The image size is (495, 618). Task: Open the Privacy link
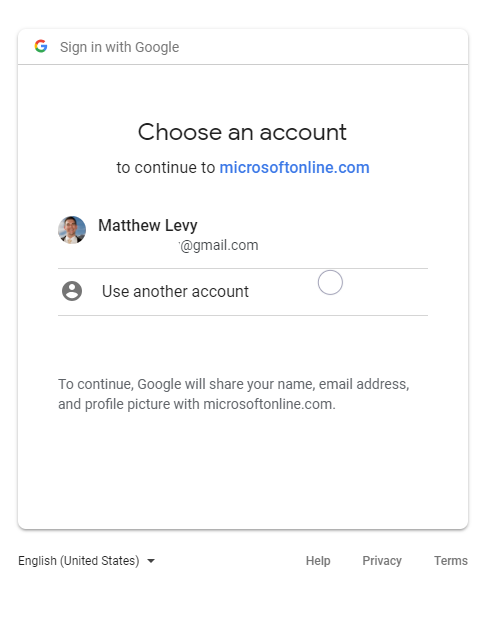click(x=382, y=560)
